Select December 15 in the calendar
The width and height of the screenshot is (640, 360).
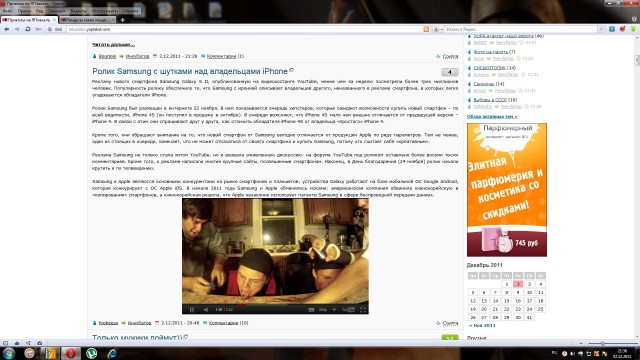tap(507, 301)
